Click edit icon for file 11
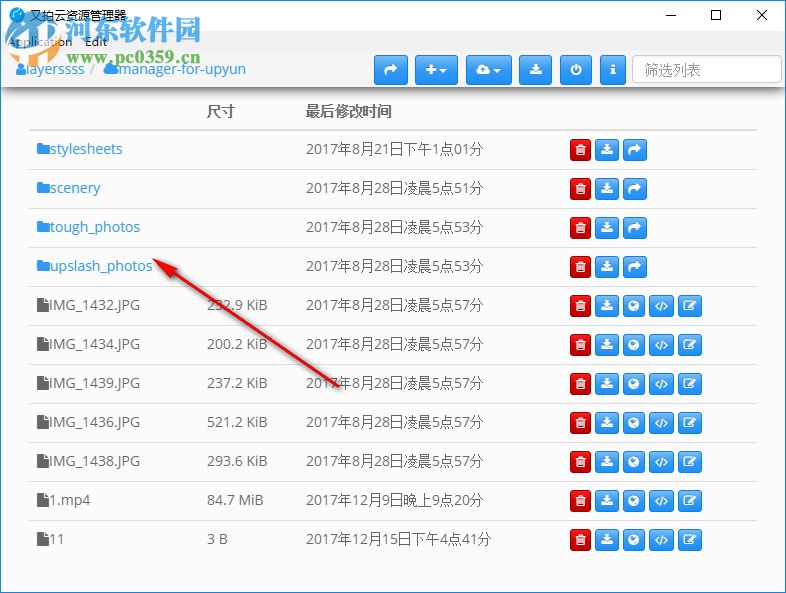Image resolution: width=786 pixels, height=593 pixels. (690, 540)
